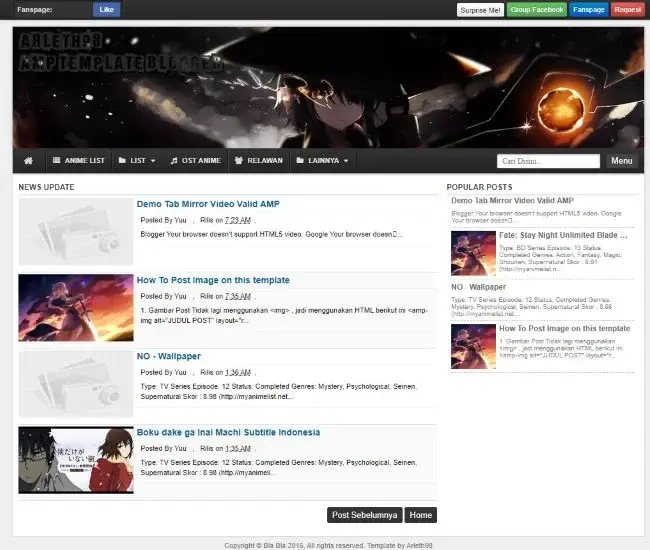
Task: Click the 7:23 AM post timestamp
Action: 238,220
